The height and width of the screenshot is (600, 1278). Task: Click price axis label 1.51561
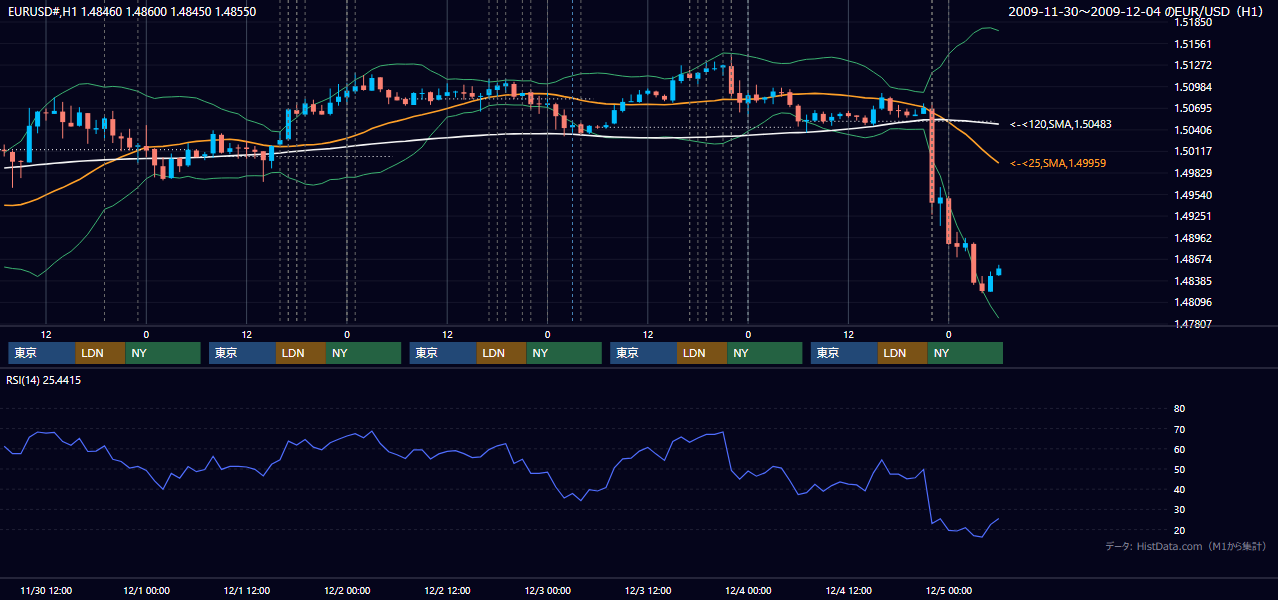pos(1194,44)
